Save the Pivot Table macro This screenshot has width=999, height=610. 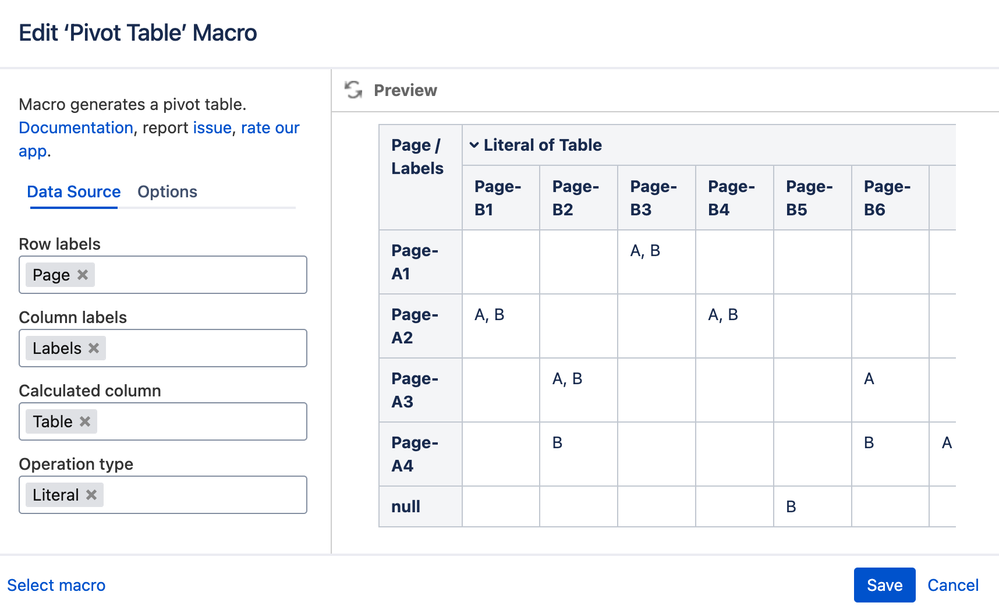click(x=884, y=585)
